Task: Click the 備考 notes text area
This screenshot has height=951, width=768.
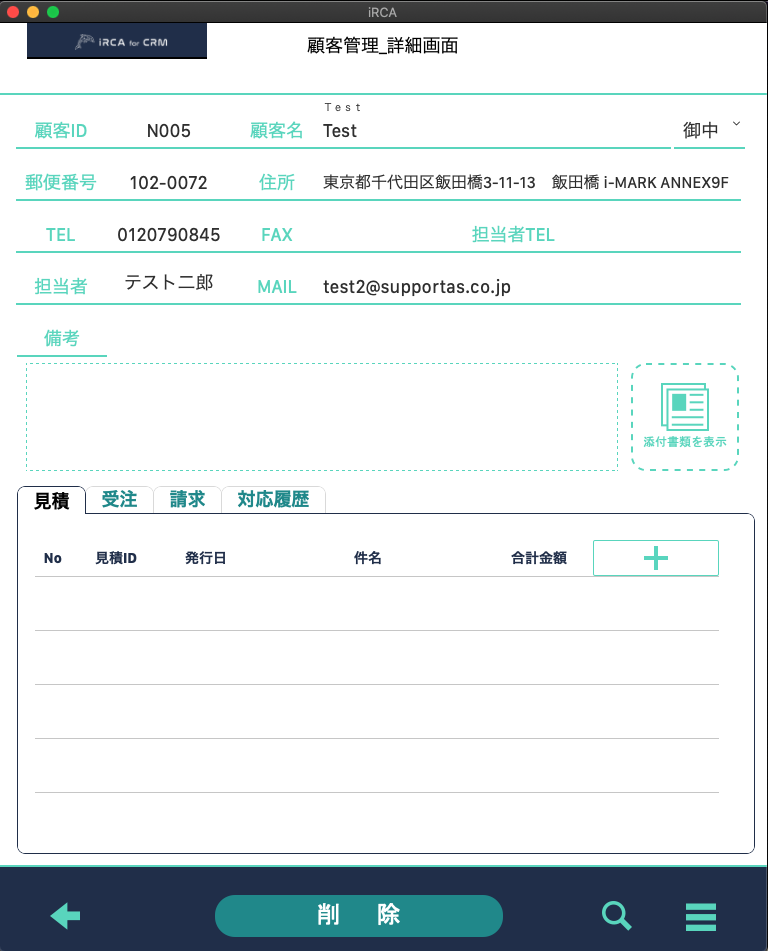Action: click(x=321, y=416)
